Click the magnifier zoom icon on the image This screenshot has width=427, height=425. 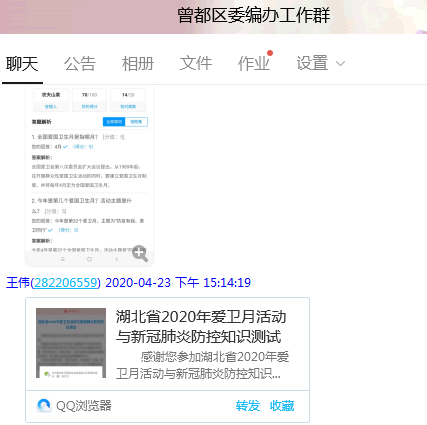pyautogui.click(x=140, y=253)
